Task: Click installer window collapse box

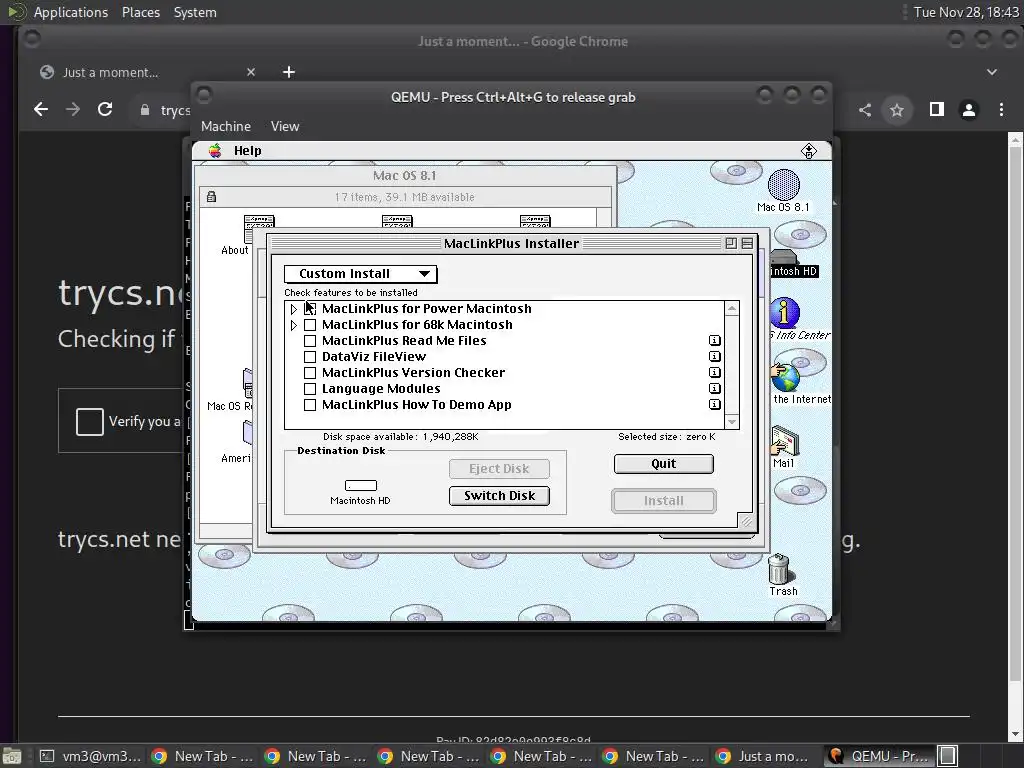Action: [747, 244]
